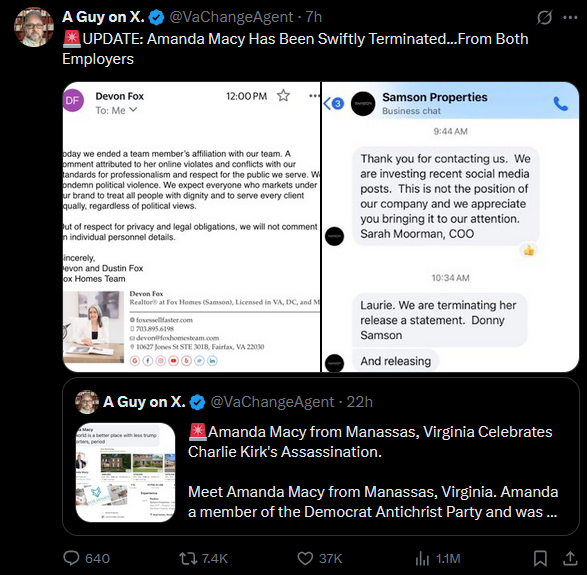Open the profile avatar of A Guy on X.
The image size is (587, 575).
34,27
